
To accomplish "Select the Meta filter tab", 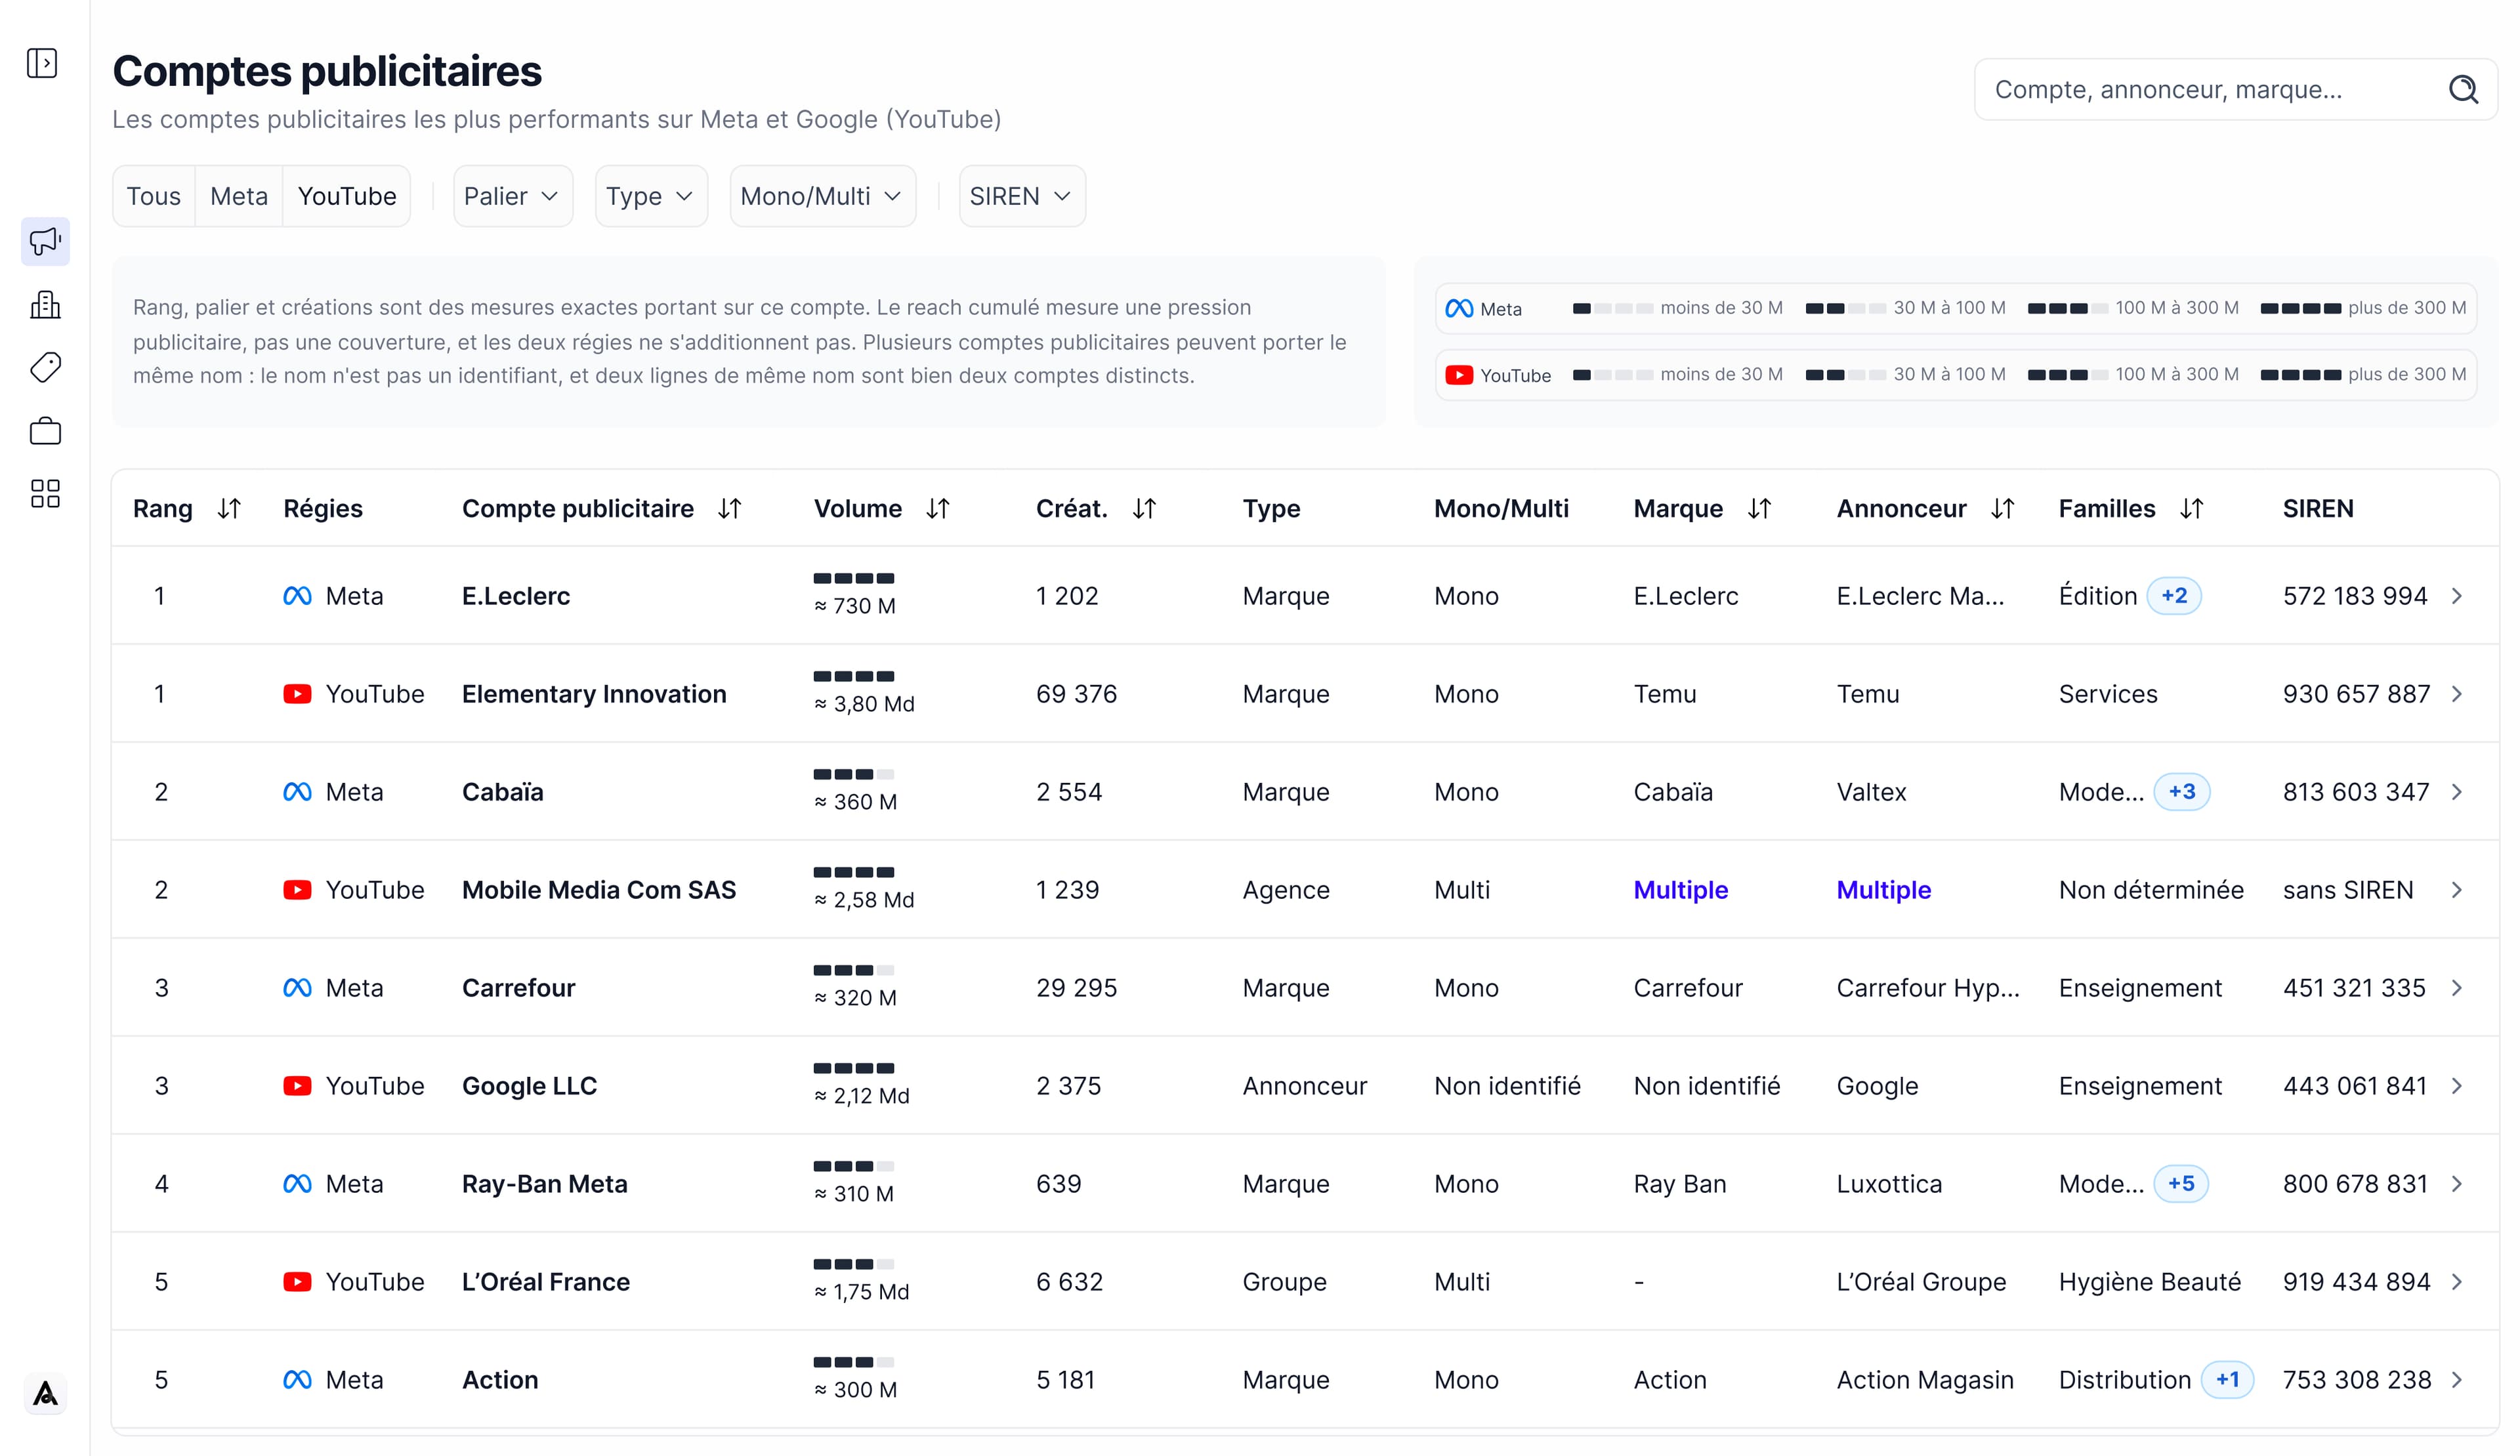I will click(239, 196).
